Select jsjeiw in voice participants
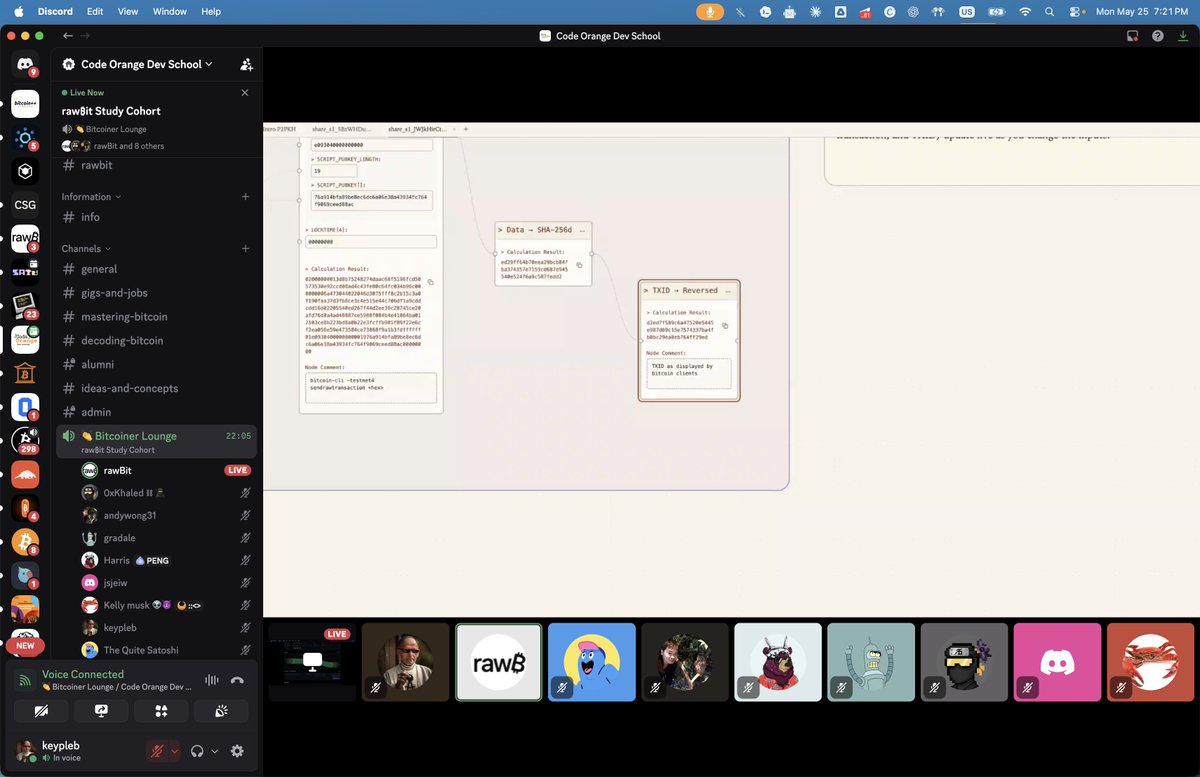The height and width of the screenshot is (777, 1200). pos(166,582)
